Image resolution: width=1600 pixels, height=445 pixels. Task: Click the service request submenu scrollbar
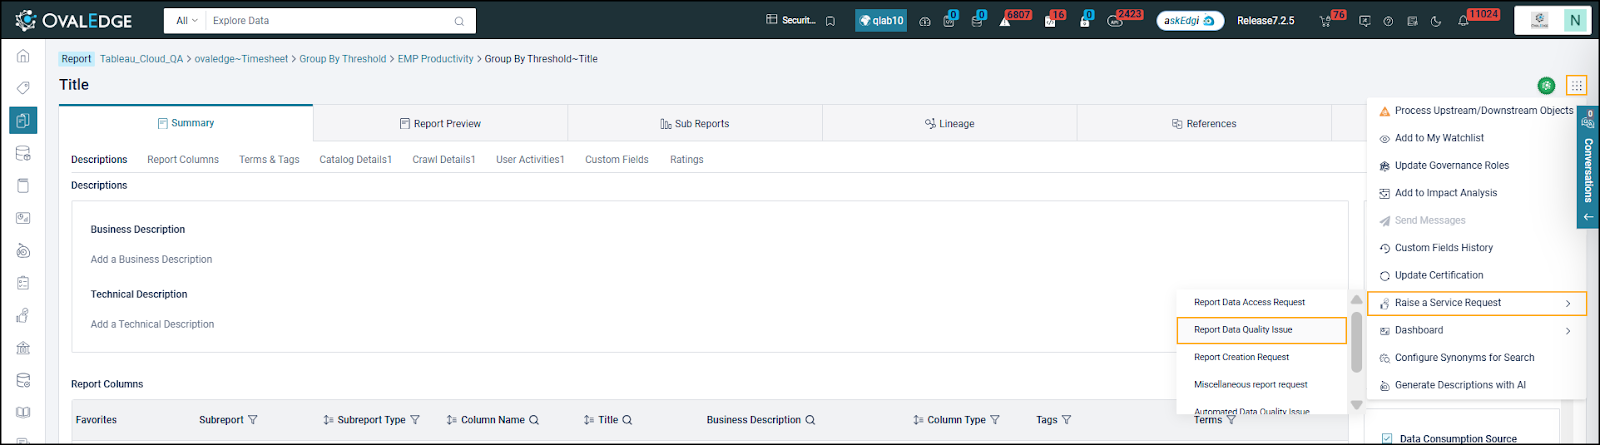1356,340
